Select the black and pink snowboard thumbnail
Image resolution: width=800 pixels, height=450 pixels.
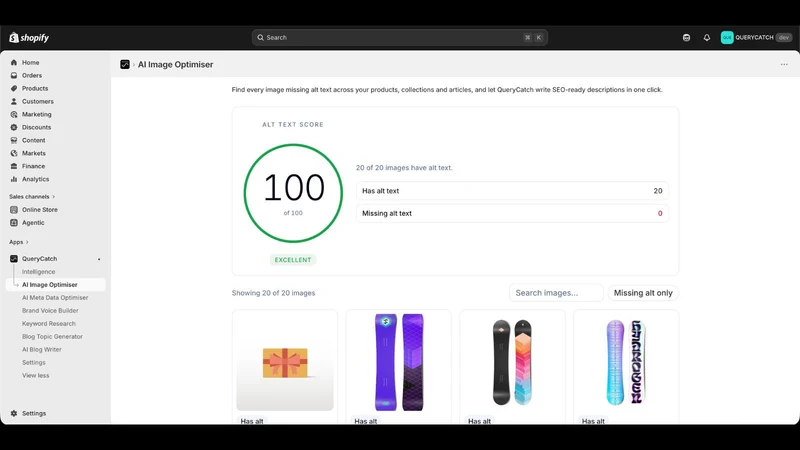(512, 362)
